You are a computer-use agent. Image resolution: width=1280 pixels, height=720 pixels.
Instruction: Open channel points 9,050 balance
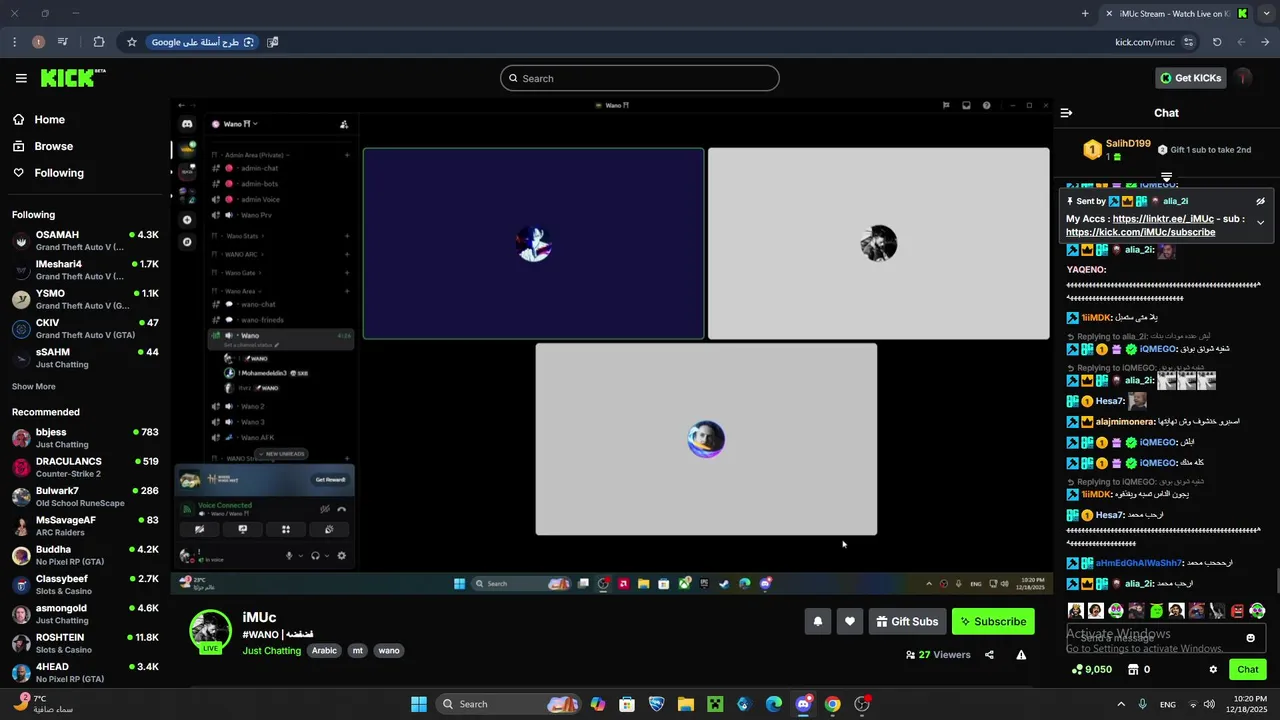1091,670
